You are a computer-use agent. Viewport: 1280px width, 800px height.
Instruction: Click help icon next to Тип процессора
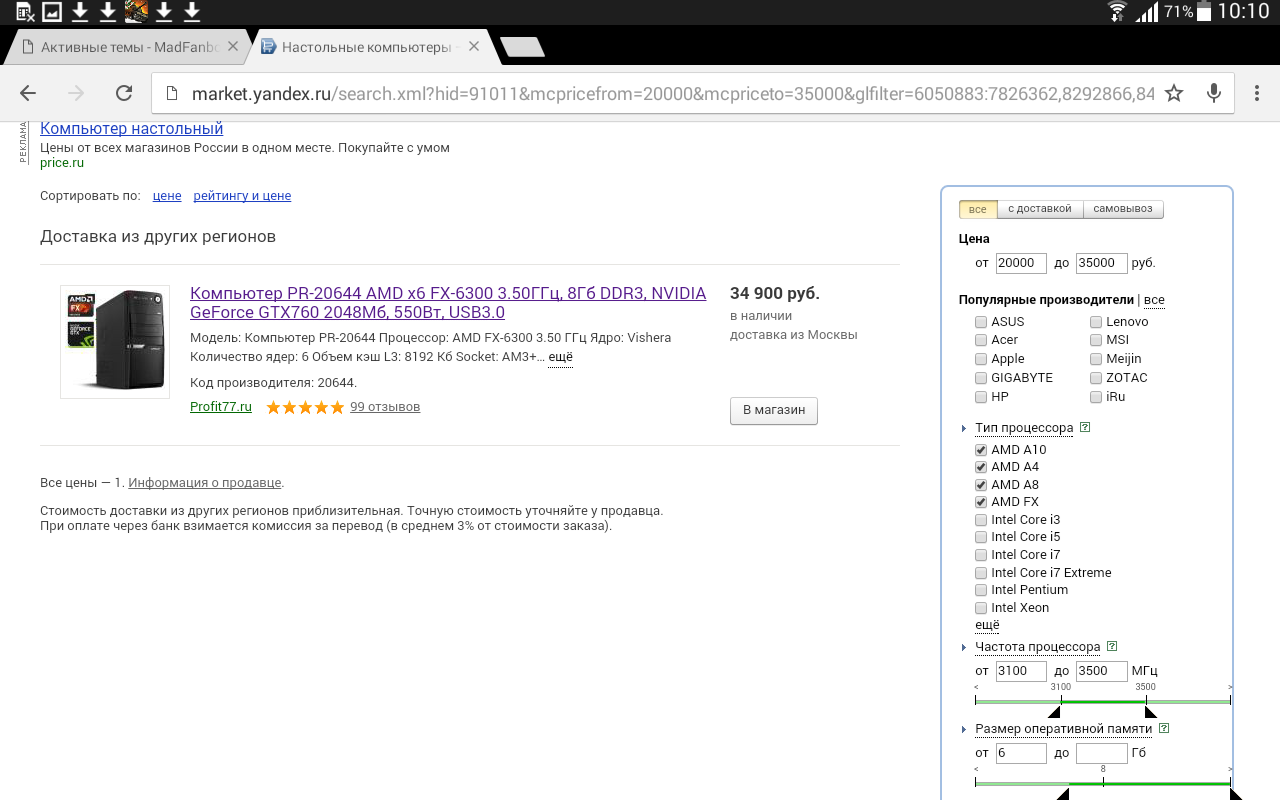pyautogui.click(x=1085, y=427)
